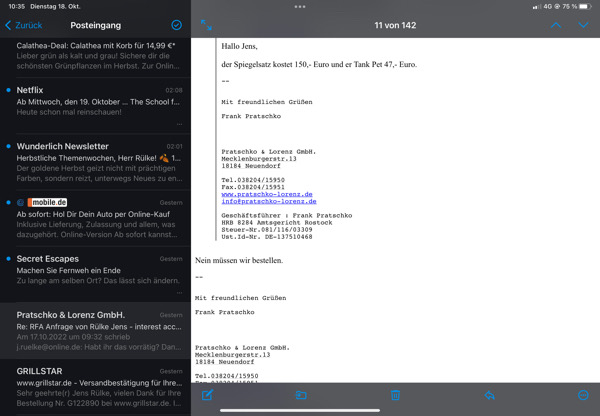Toggle unread dot on Wunderlich Newsletter
600x416 pixels.
click(x=8, y=146)
